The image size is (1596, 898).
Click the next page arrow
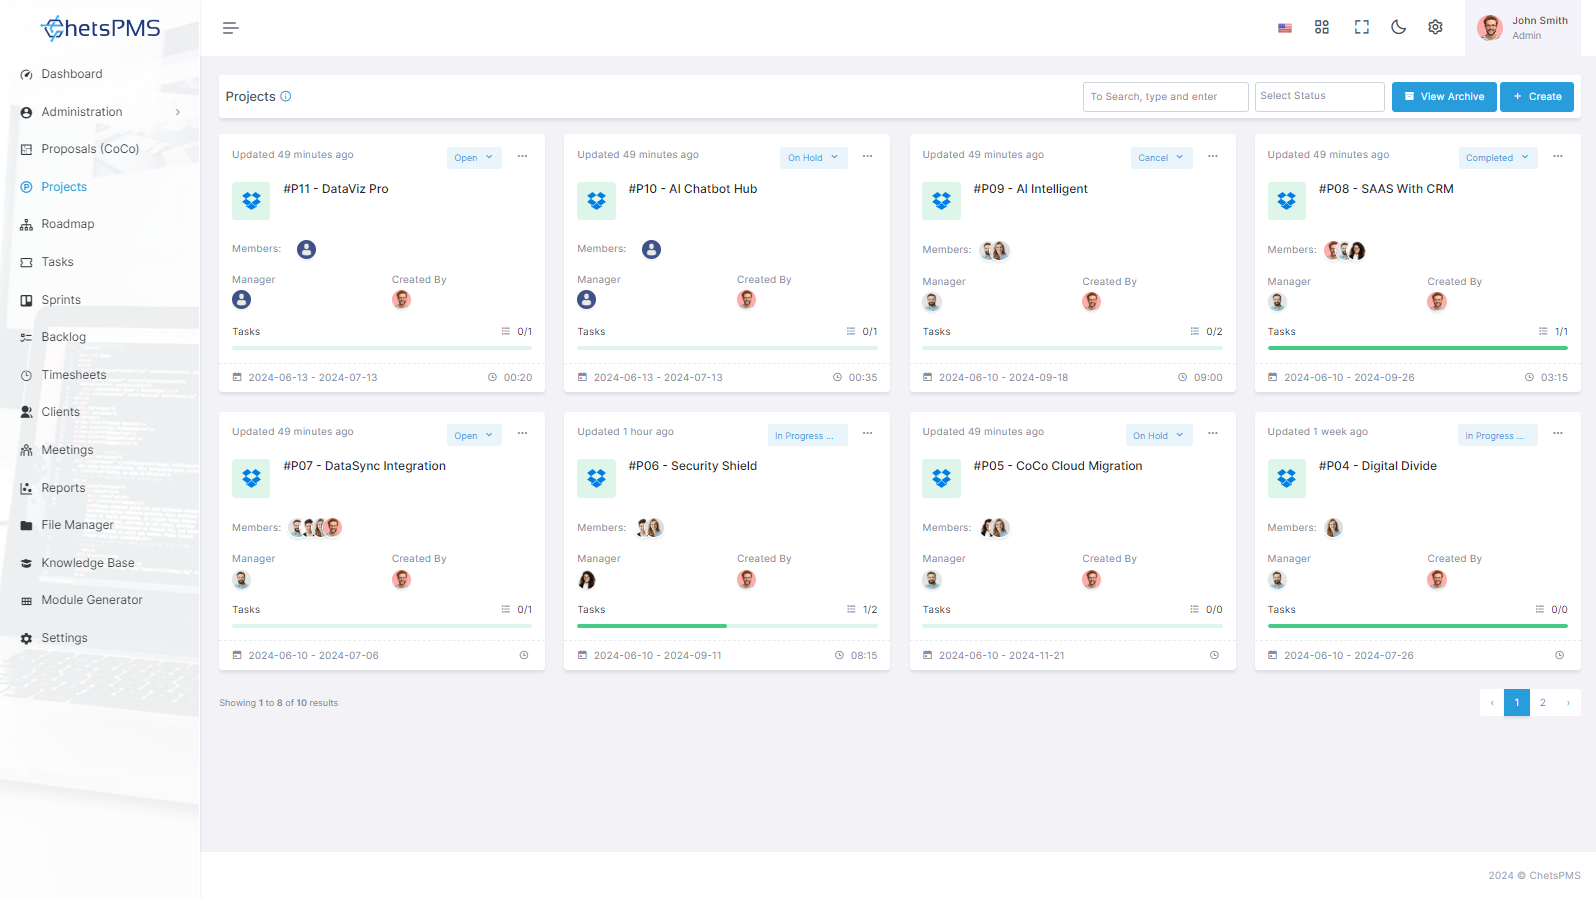click(1568, 703)
